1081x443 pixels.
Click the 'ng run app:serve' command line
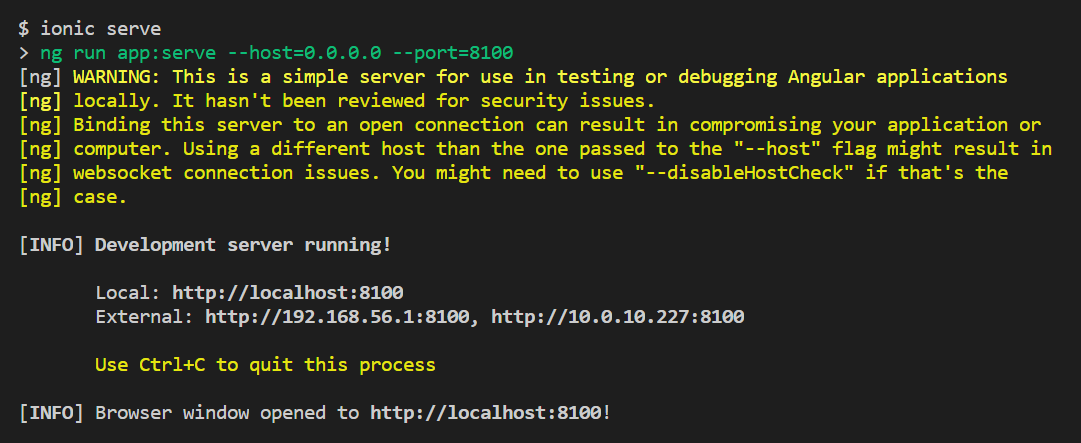pos(276,52)
